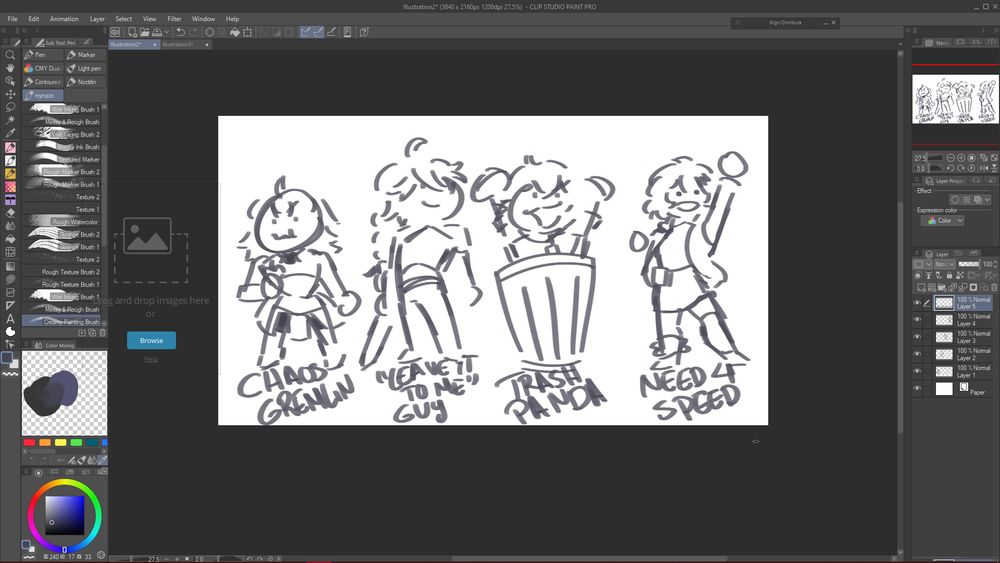Toggle Paper layer visibility eye
The height and width of the screenshot is (563, 1000).
pyautogui.click(x=917, y=388)
